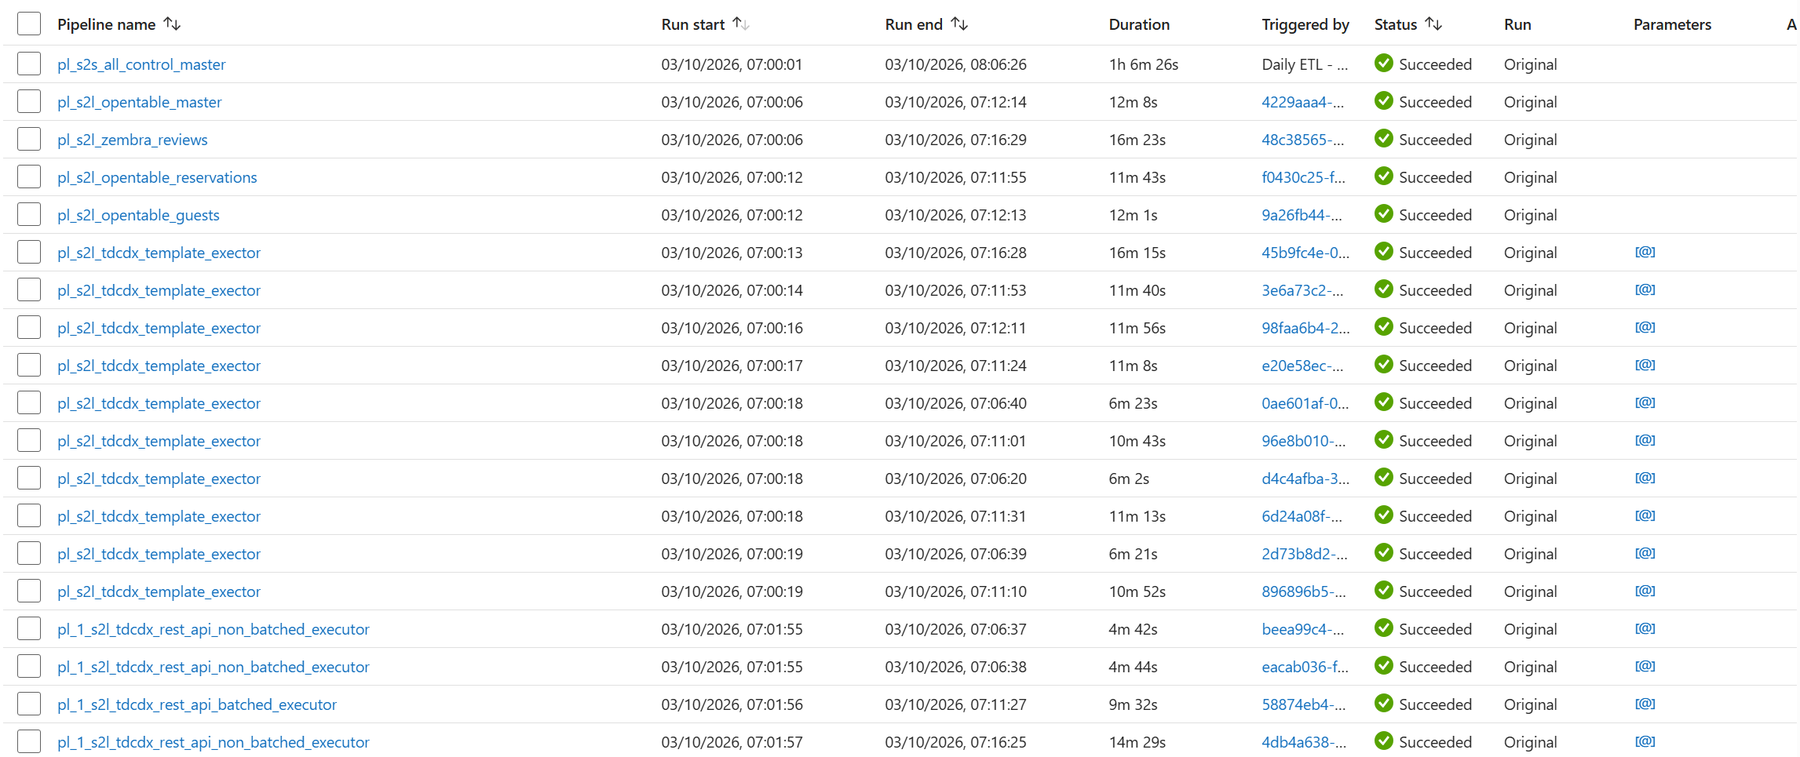
Task: Follow the triggered-by link 9a26fb44
Action: tap(1302, 215)
